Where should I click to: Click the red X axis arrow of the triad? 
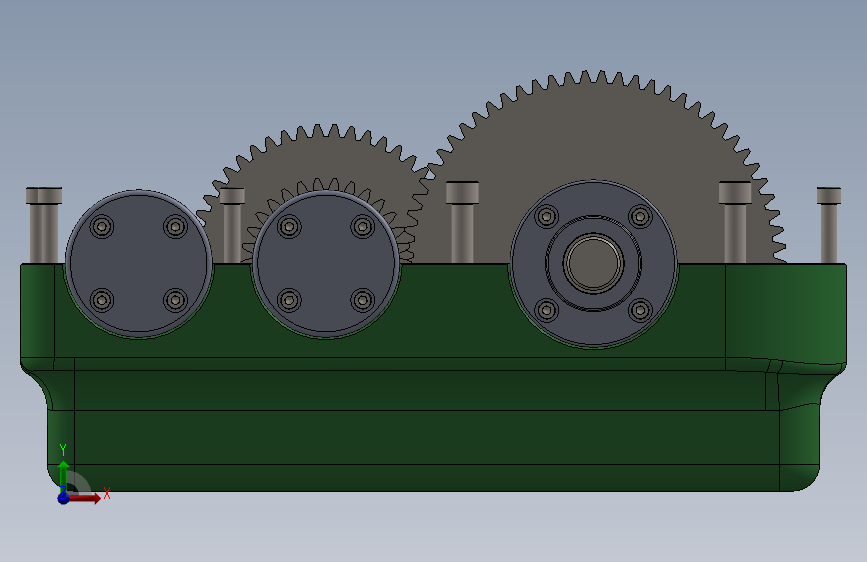click(x=86, y=498)
